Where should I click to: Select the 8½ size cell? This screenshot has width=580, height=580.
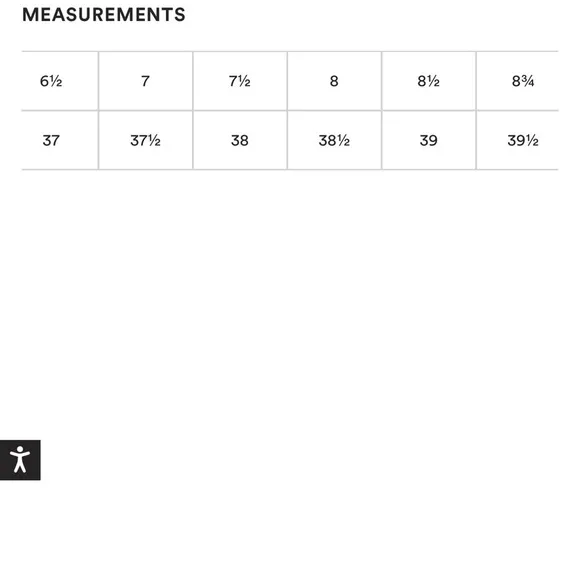coord(428,81)
